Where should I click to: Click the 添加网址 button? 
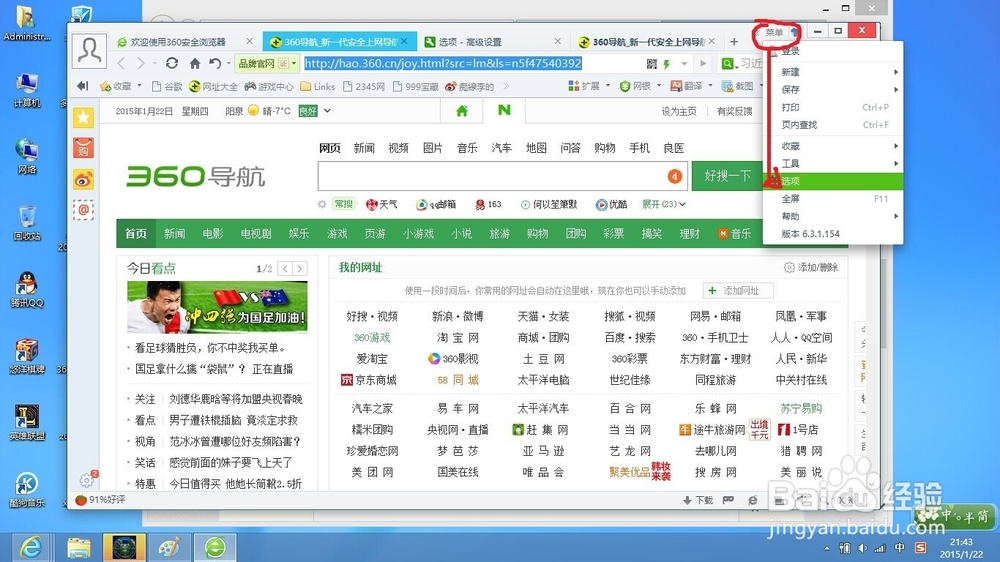coord(739,291)
